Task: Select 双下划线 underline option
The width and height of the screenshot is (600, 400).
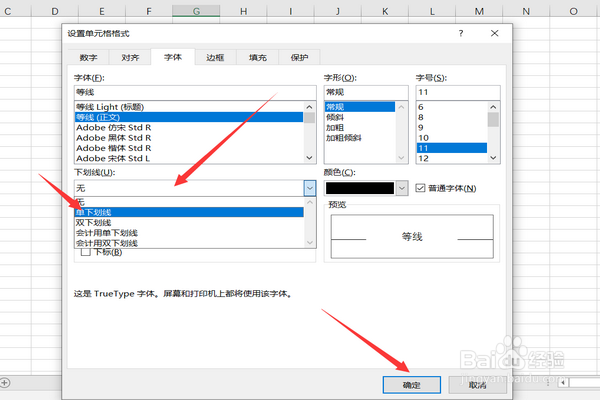Action: click(x=189, y=222)
